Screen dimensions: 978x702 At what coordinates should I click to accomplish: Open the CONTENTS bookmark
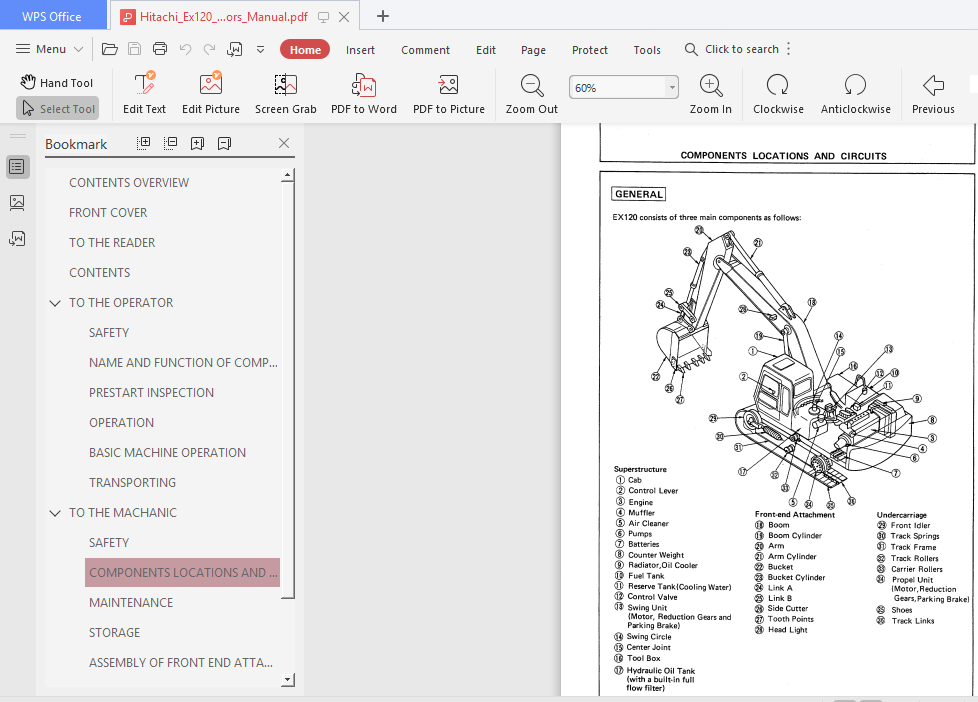100,273
